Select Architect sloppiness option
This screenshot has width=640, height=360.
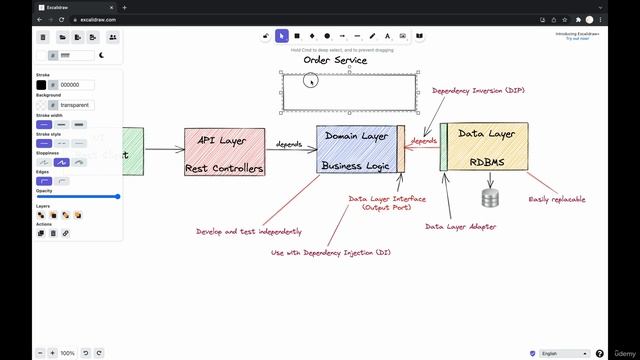coord(44,162)
